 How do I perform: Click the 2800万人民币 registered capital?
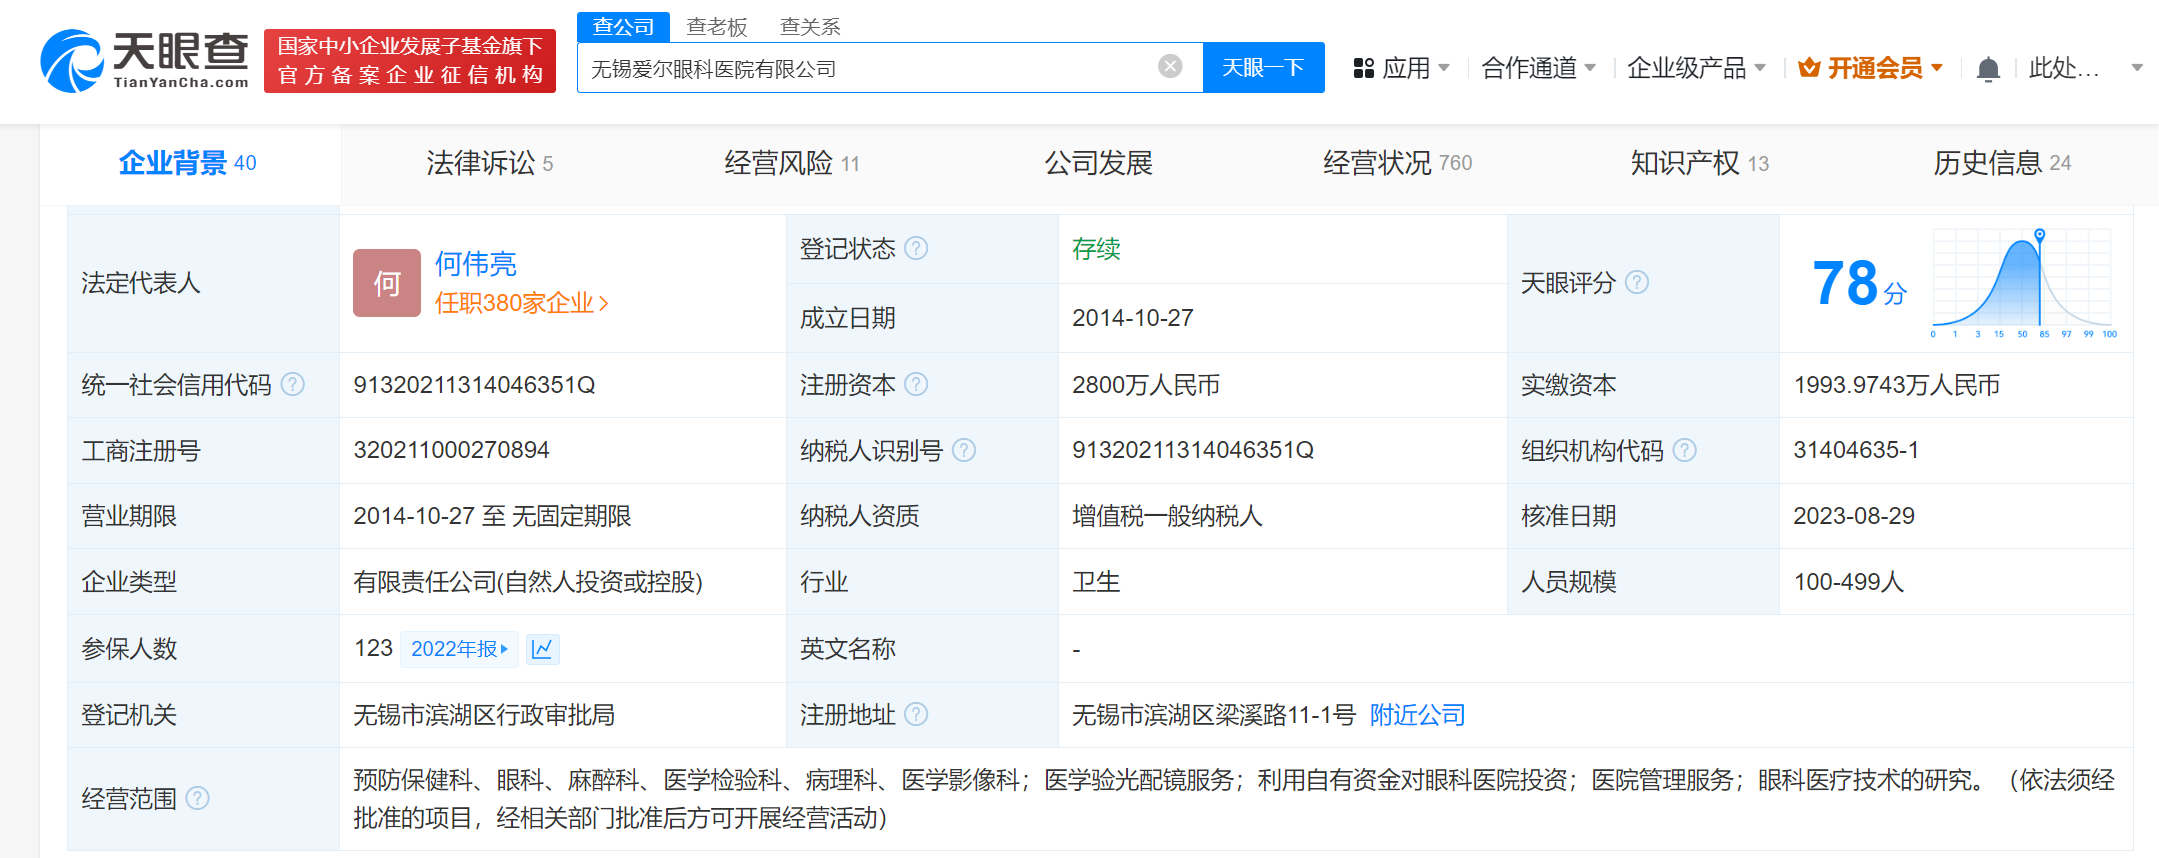click(x=1146, y=385)
